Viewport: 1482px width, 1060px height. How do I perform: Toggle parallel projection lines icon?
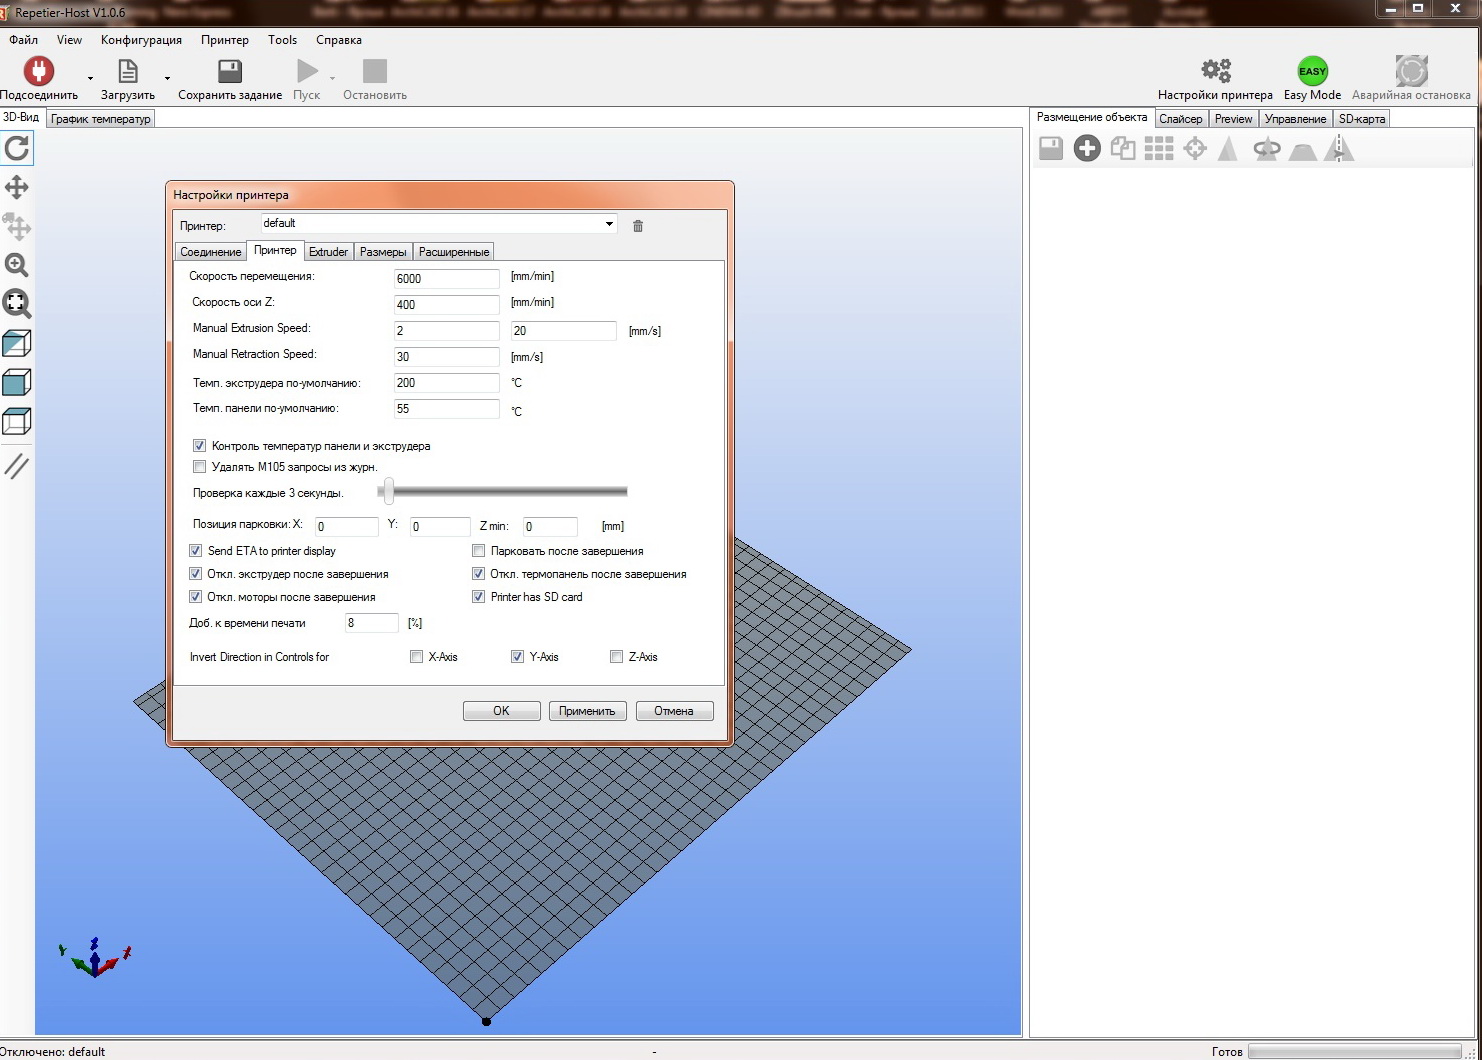point(17,466)
